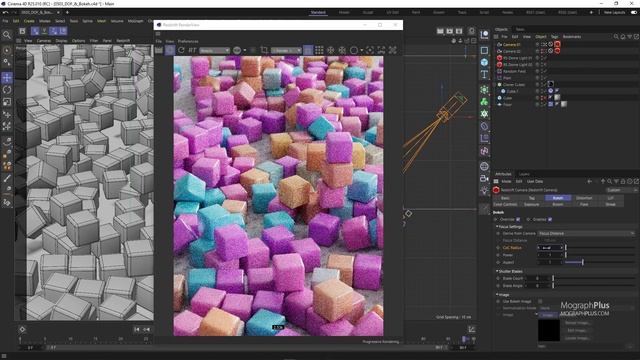Open the hamburger menu in RenderView
The image size is (640, 360).
coord(158,34)
